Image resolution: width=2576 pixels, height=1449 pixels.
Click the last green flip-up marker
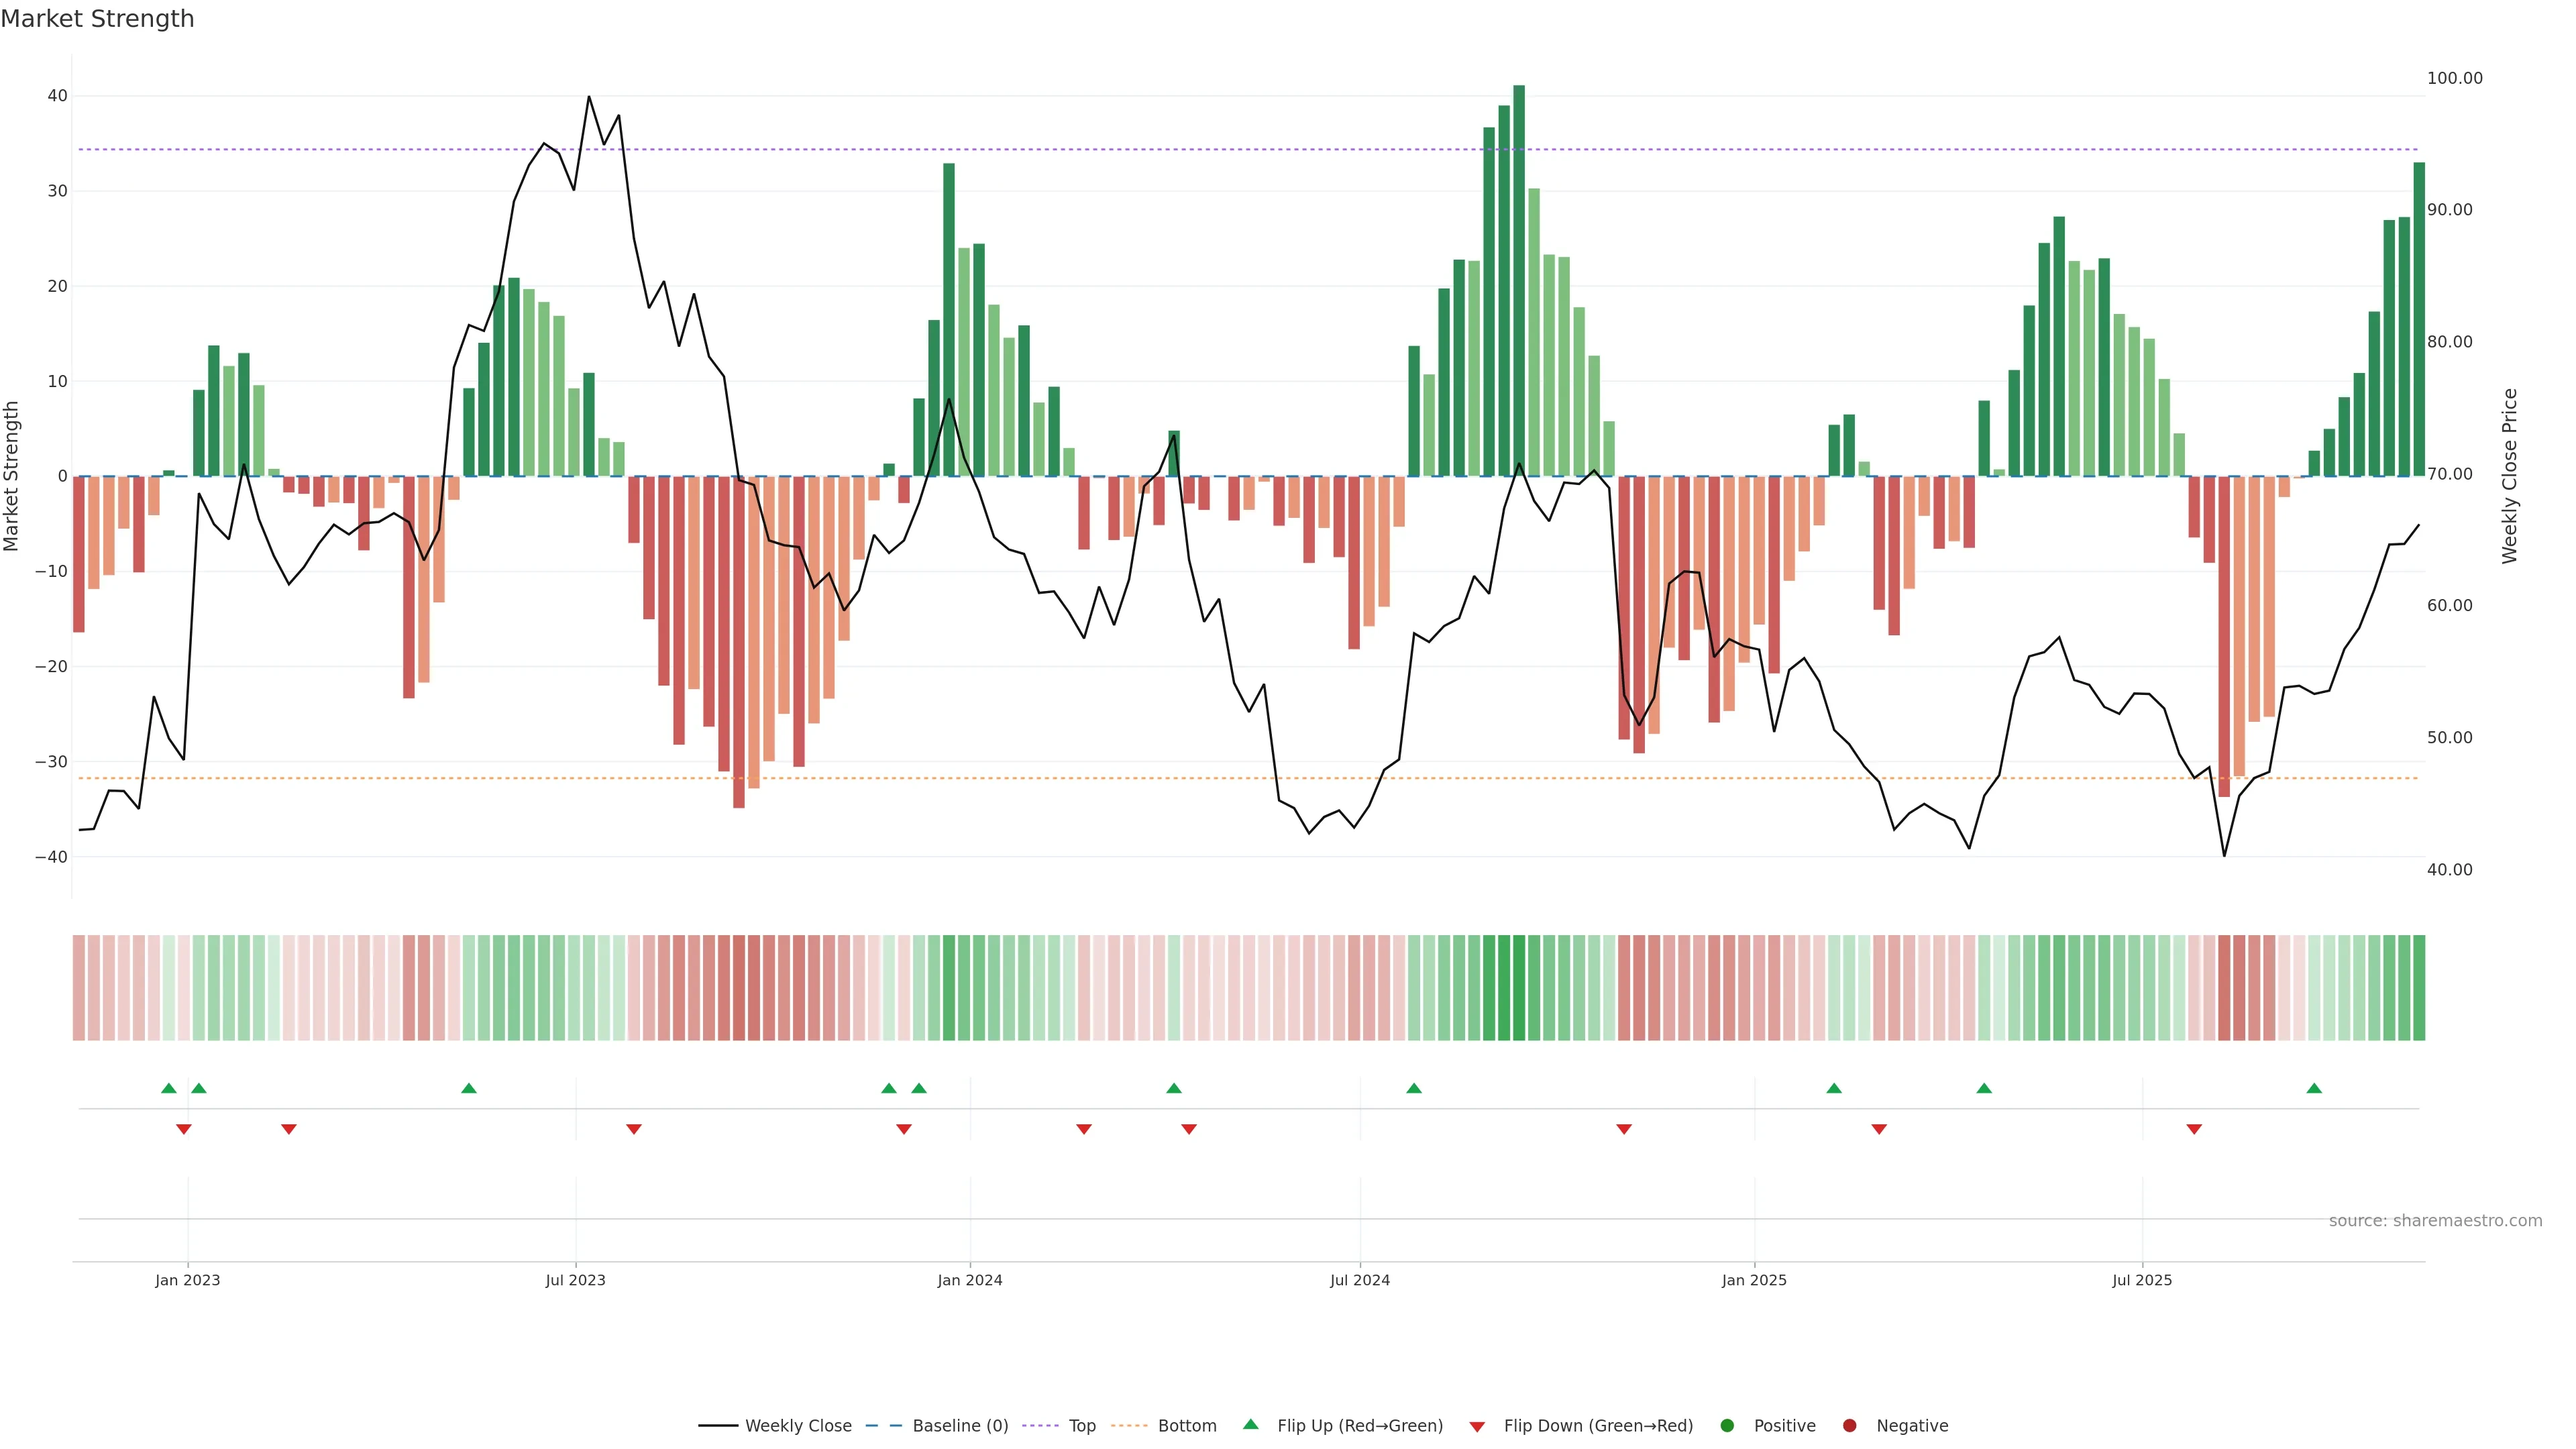[x=2314, y=1088]
